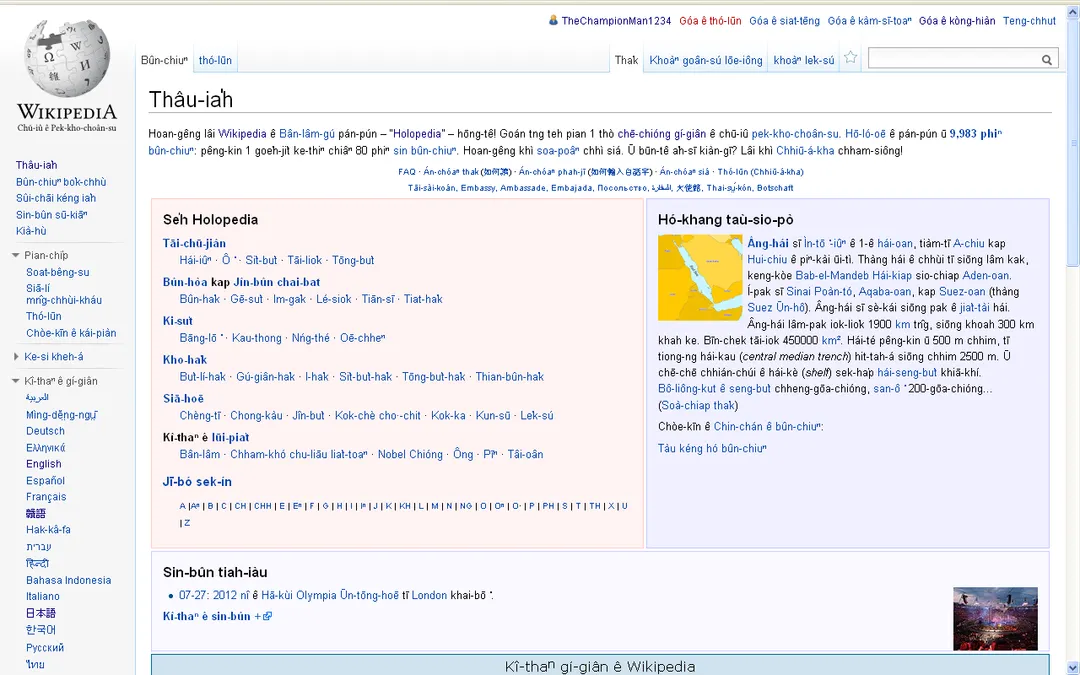
Task: Select the Tha̍k tab
Action: click(626, 61)
